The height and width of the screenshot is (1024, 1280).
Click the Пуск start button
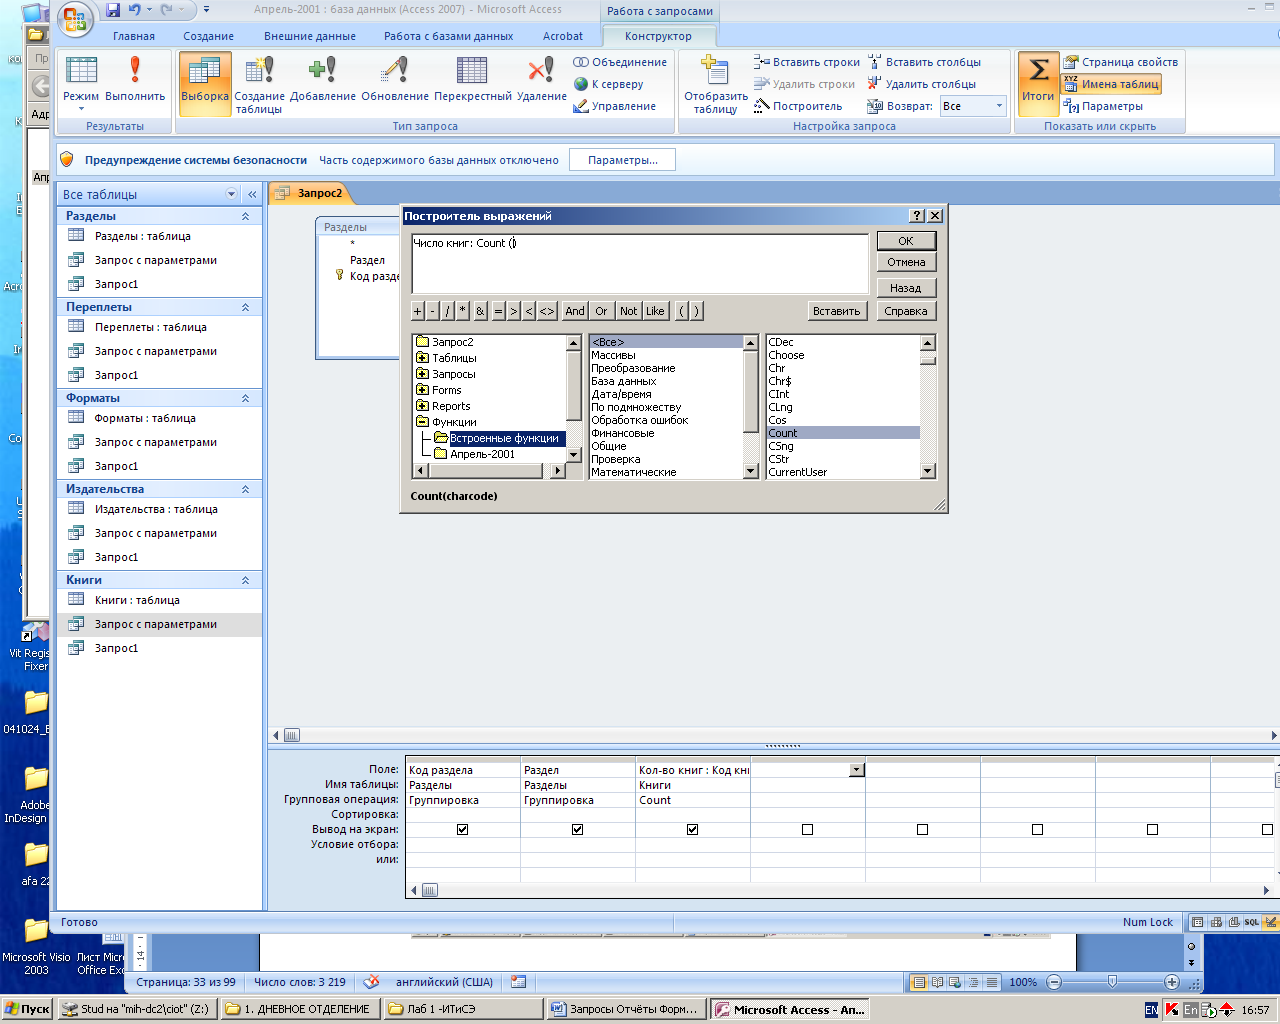[x=27, y=1009]
